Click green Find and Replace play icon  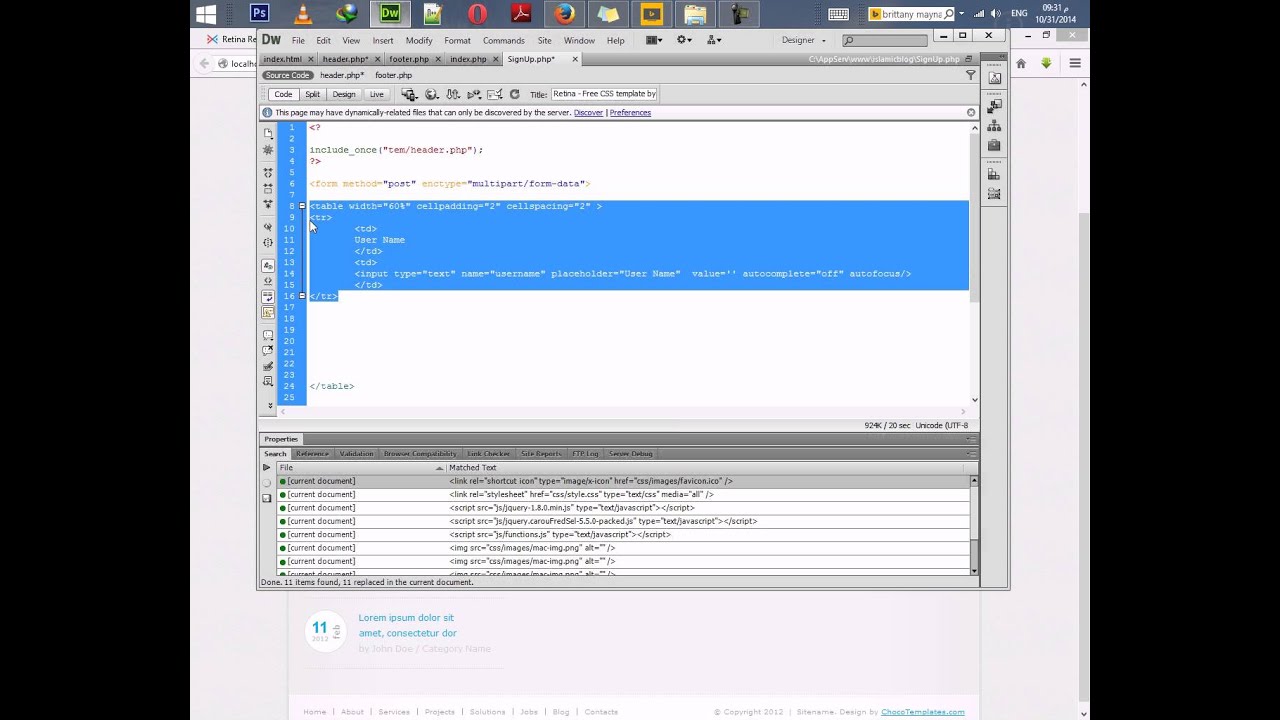pyautogui.click(x=266, y=468)
